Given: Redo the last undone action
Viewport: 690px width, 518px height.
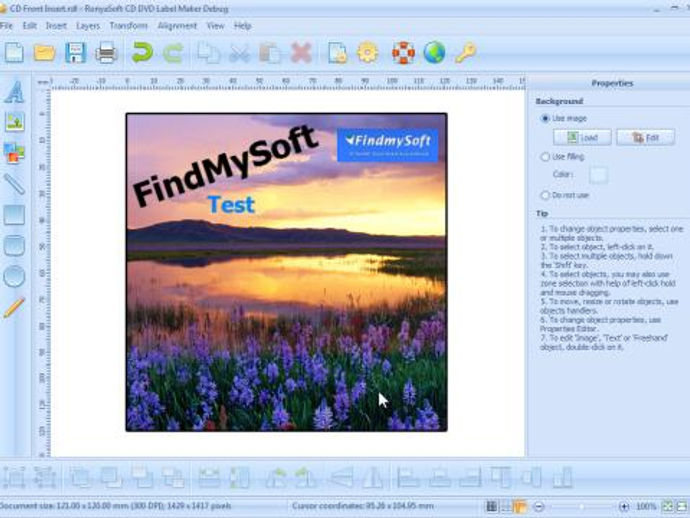Looking at the screenshot, I should [x=173, y=53].
